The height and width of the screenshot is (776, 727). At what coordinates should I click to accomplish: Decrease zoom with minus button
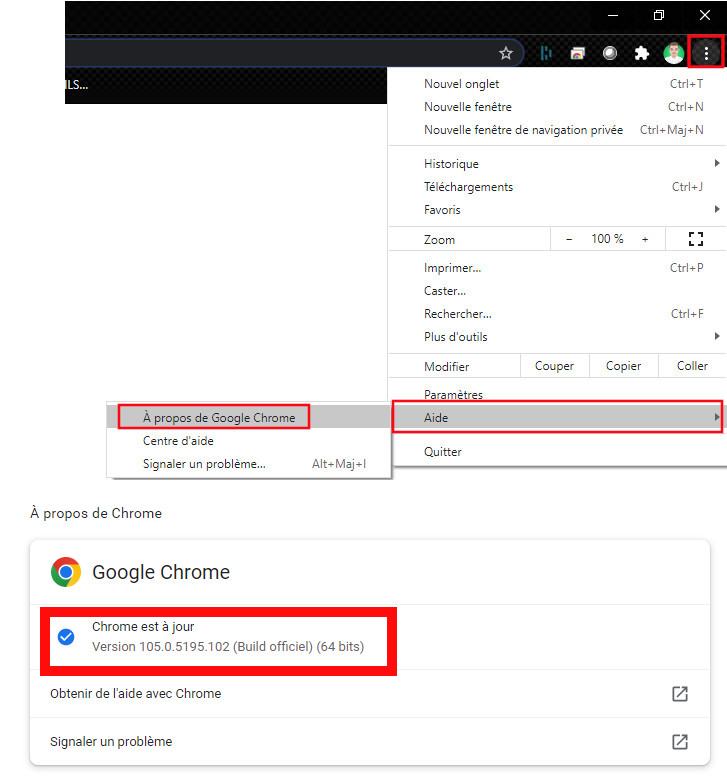click(569, 240)
